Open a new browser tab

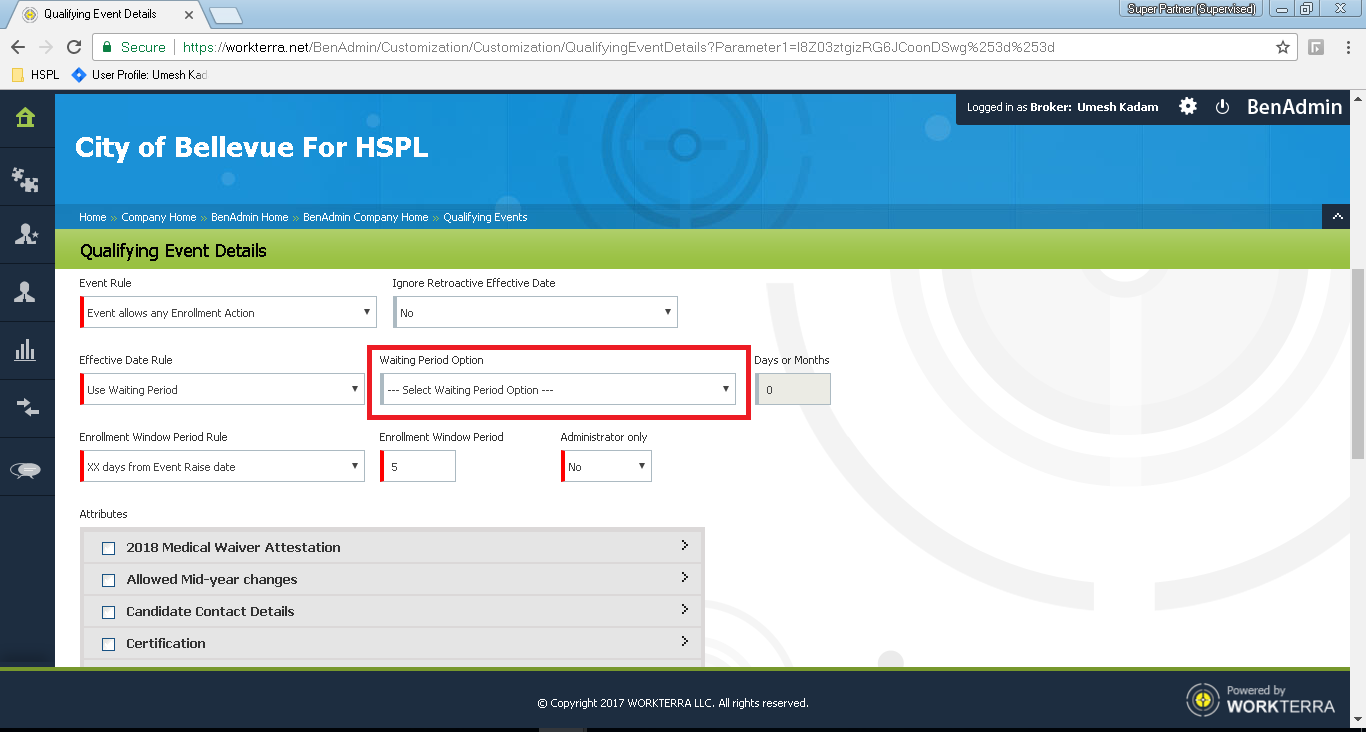point(226,15)
